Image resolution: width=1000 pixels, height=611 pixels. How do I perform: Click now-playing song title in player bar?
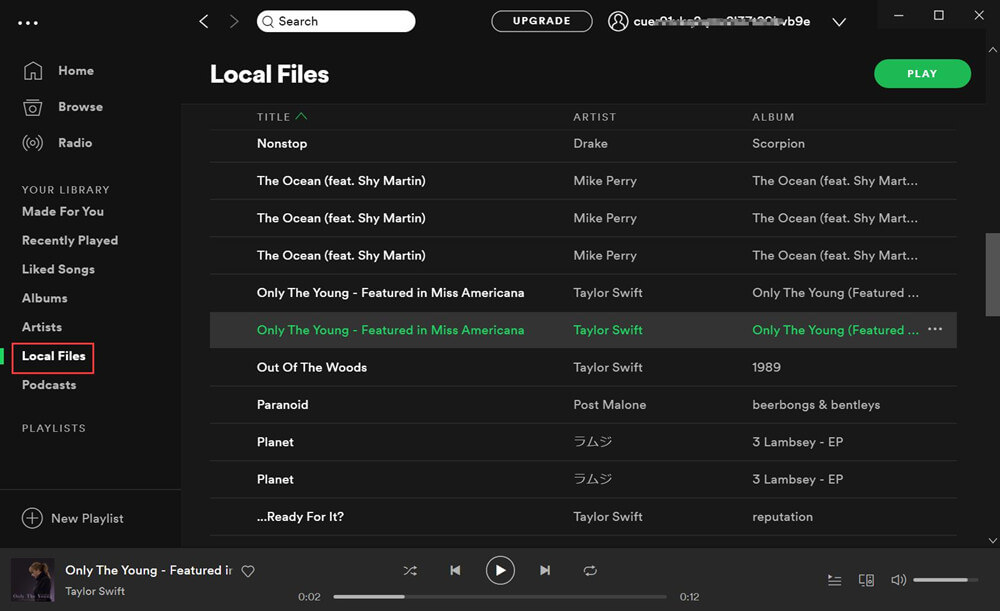click(149, 570)
